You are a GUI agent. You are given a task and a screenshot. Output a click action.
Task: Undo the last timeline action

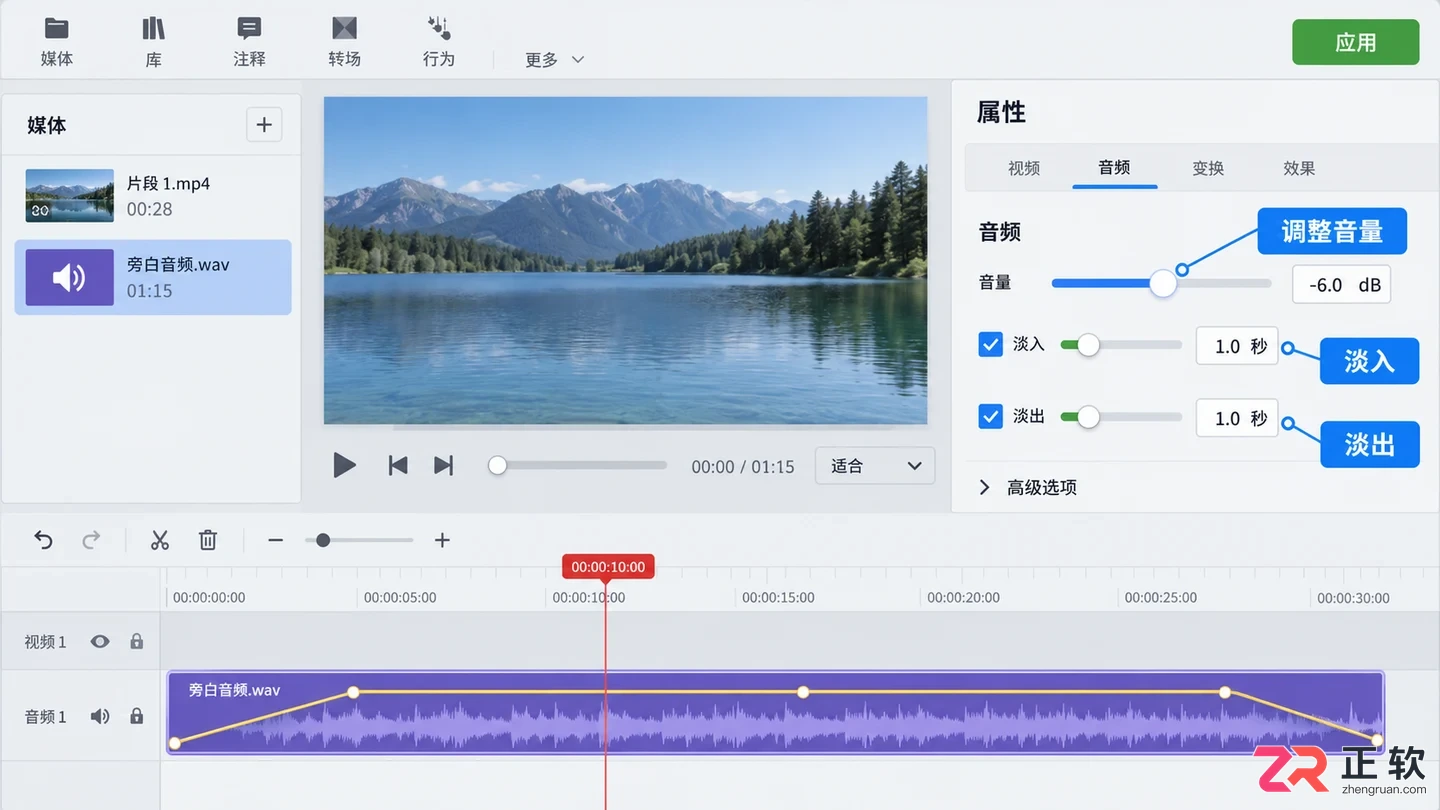coord(43,540)
